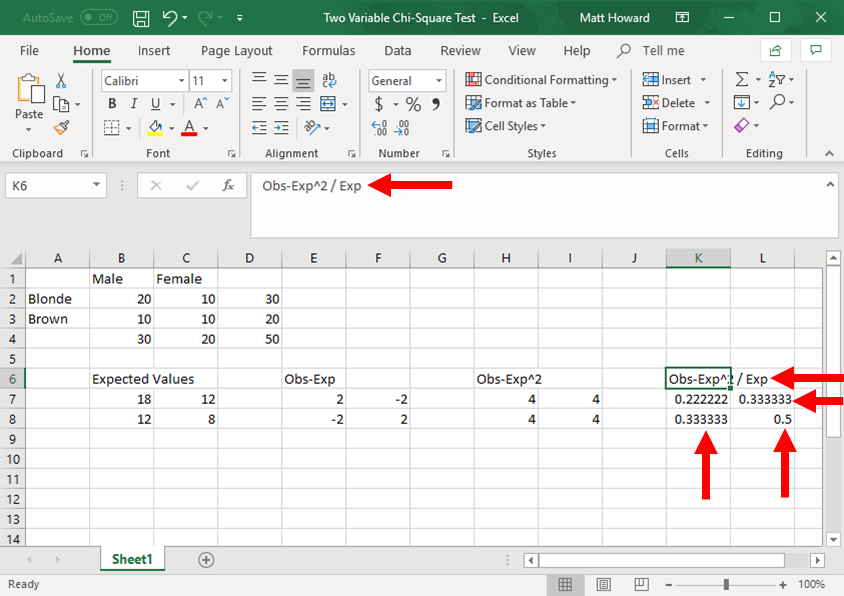Screen dimensions: 844x596
Task: Select Middle Align vertical alignment
Action: 281,80
